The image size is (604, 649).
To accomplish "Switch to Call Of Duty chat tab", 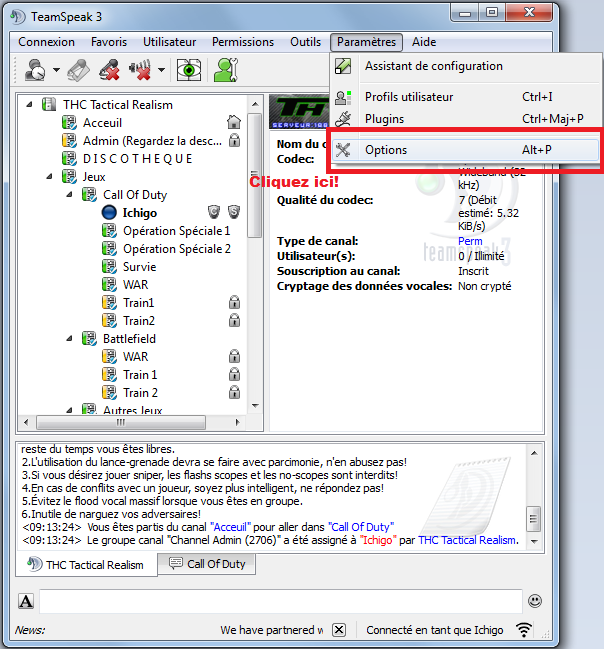I will [x=207, y=564].
